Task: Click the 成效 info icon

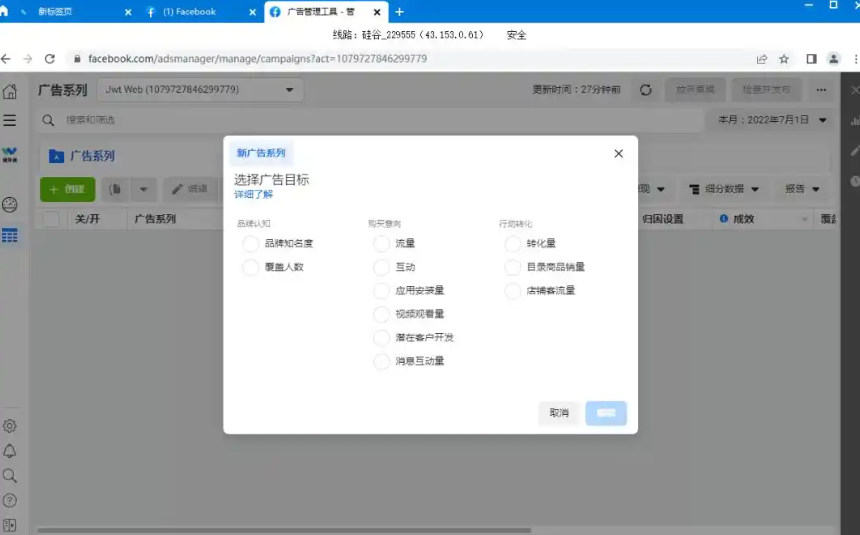Action: point(723,218)
